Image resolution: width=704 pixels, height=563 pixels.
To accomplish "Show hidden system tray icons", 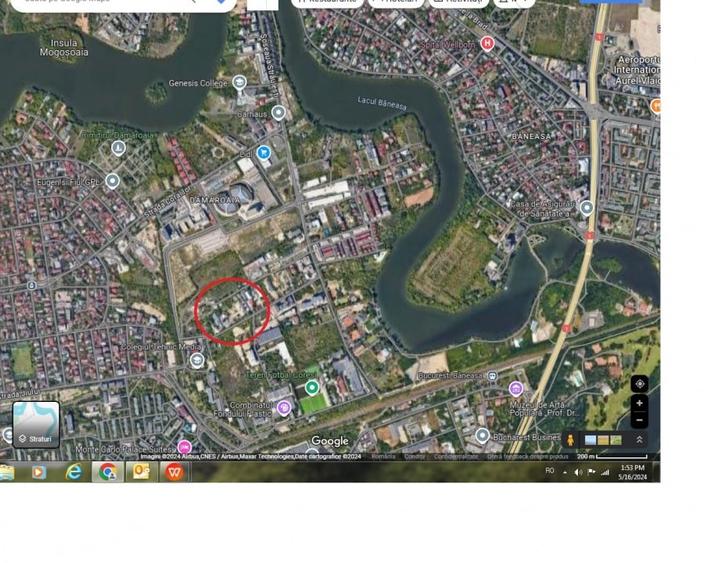I will coord(565,472).
